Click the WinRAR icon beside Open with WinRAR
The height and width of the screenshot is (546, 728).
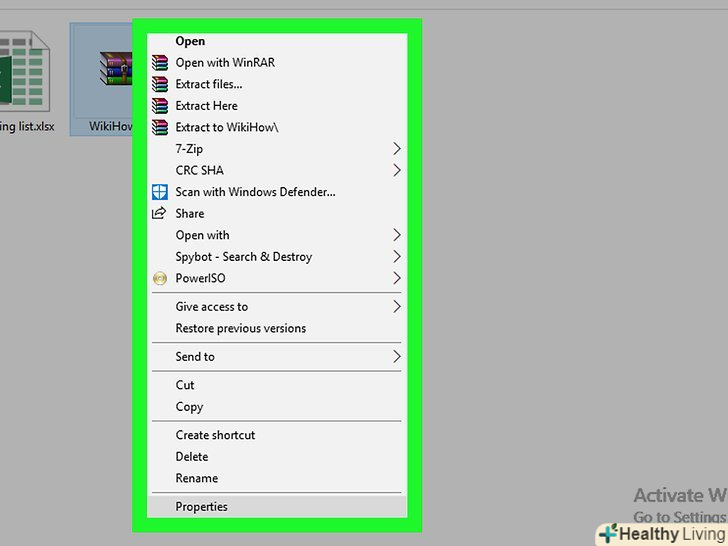coord(160,63)
